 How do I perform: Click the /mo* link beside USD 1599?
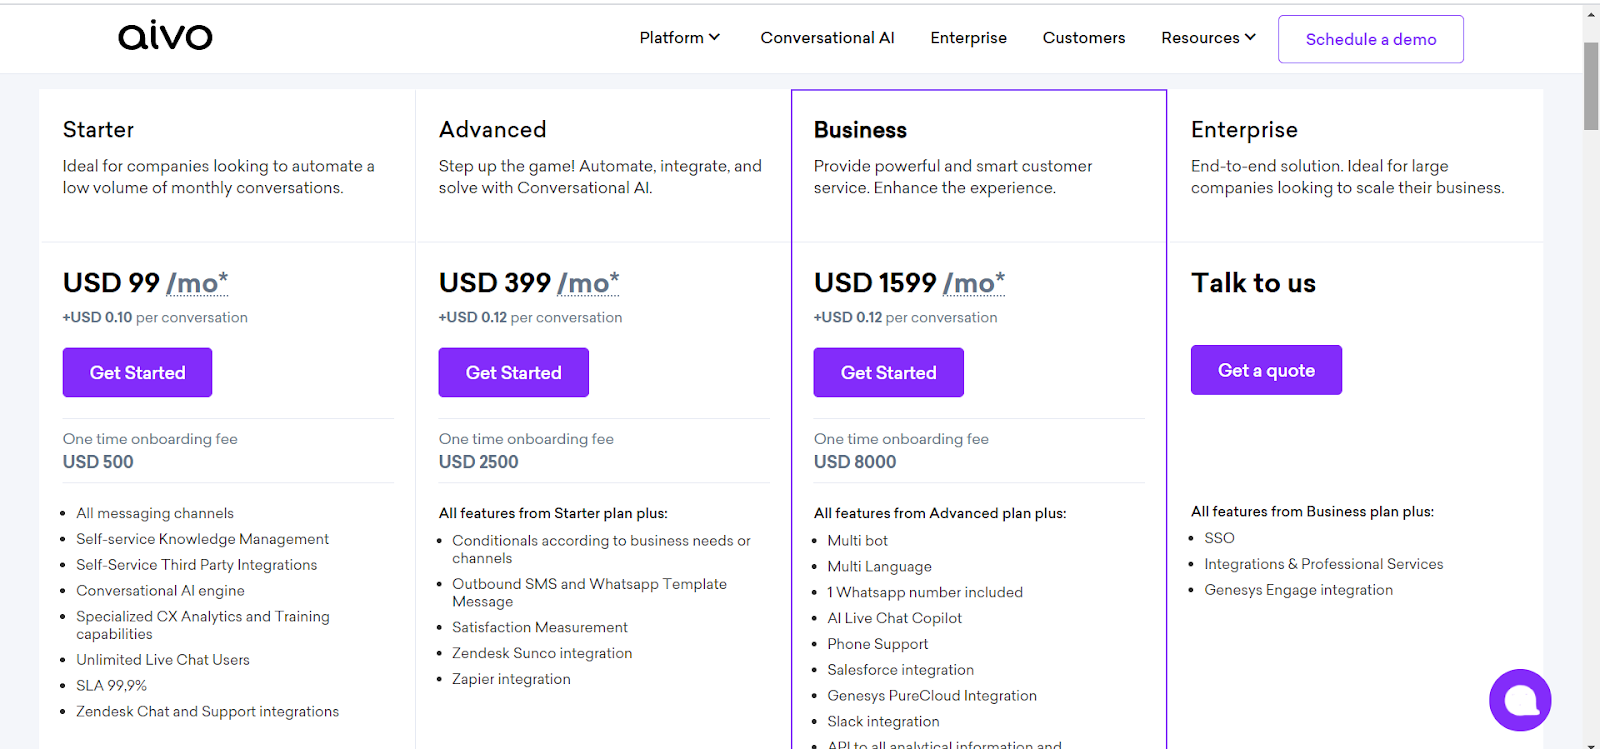click(974, 283)
